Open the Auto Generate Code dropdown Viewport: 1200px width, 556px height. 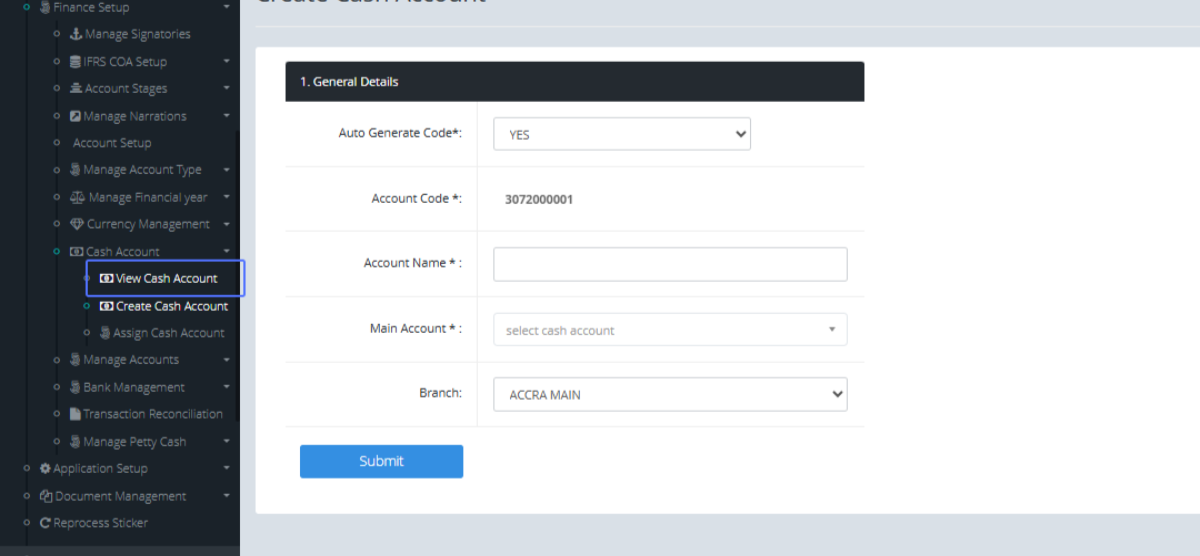coord(621,134)
